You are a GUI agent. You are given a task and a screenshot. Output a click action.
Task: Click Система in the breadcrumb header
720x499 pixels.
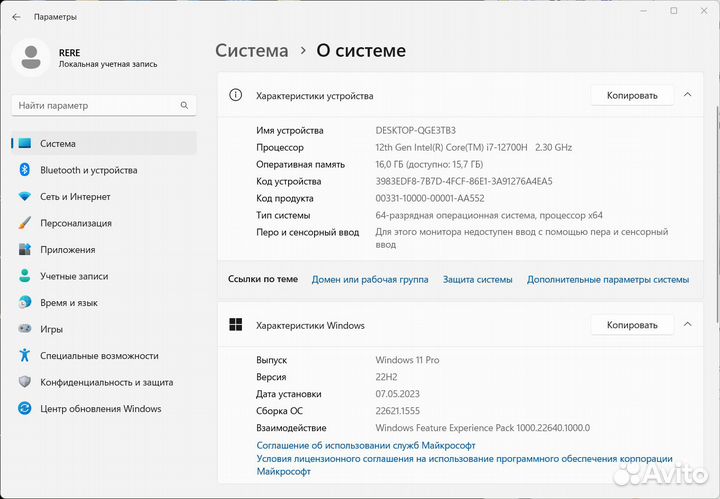click(x=252, y=50)
